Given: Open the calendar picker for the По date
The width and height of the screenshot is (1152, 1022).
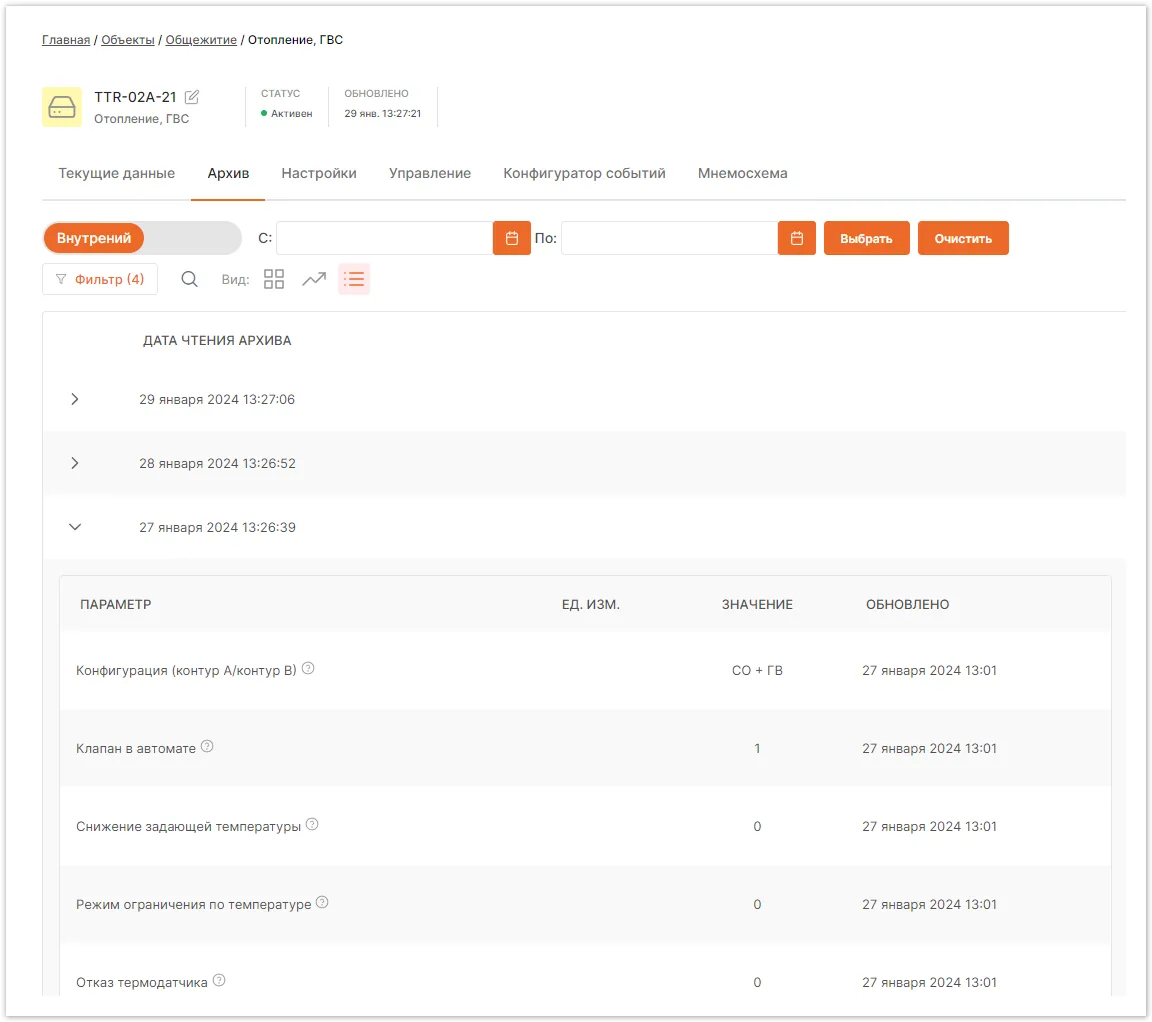Looking at the screenshot, I should [796, 238].
